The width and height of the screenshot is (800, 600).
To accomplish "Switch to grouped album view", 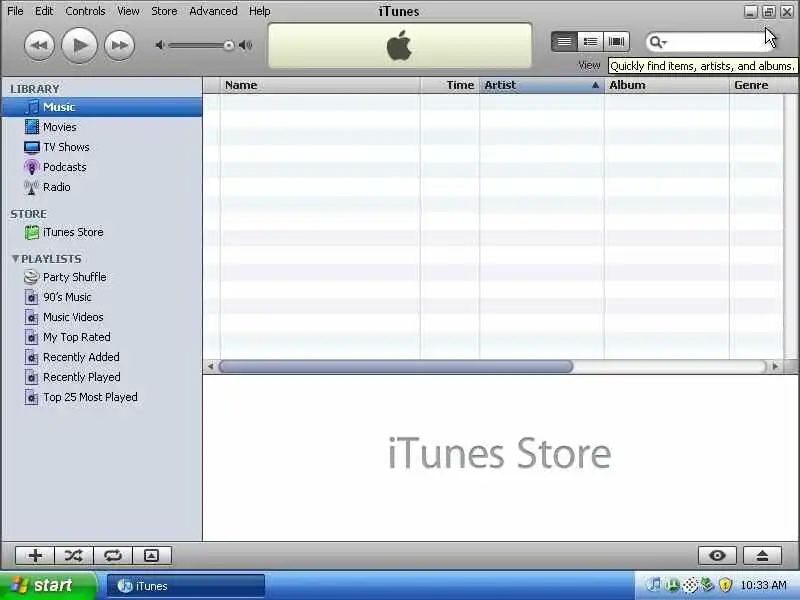I will (x=590, y=42).
